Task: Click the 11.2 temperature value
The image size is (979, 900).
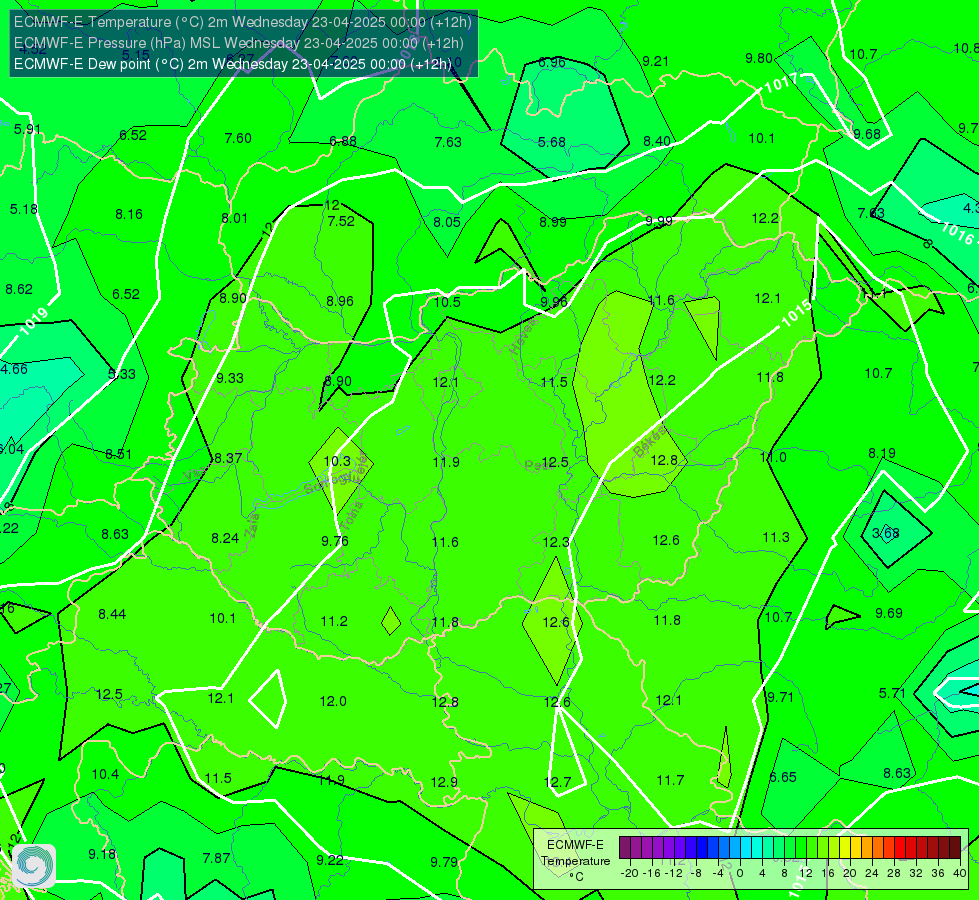Action: [334, 621]
